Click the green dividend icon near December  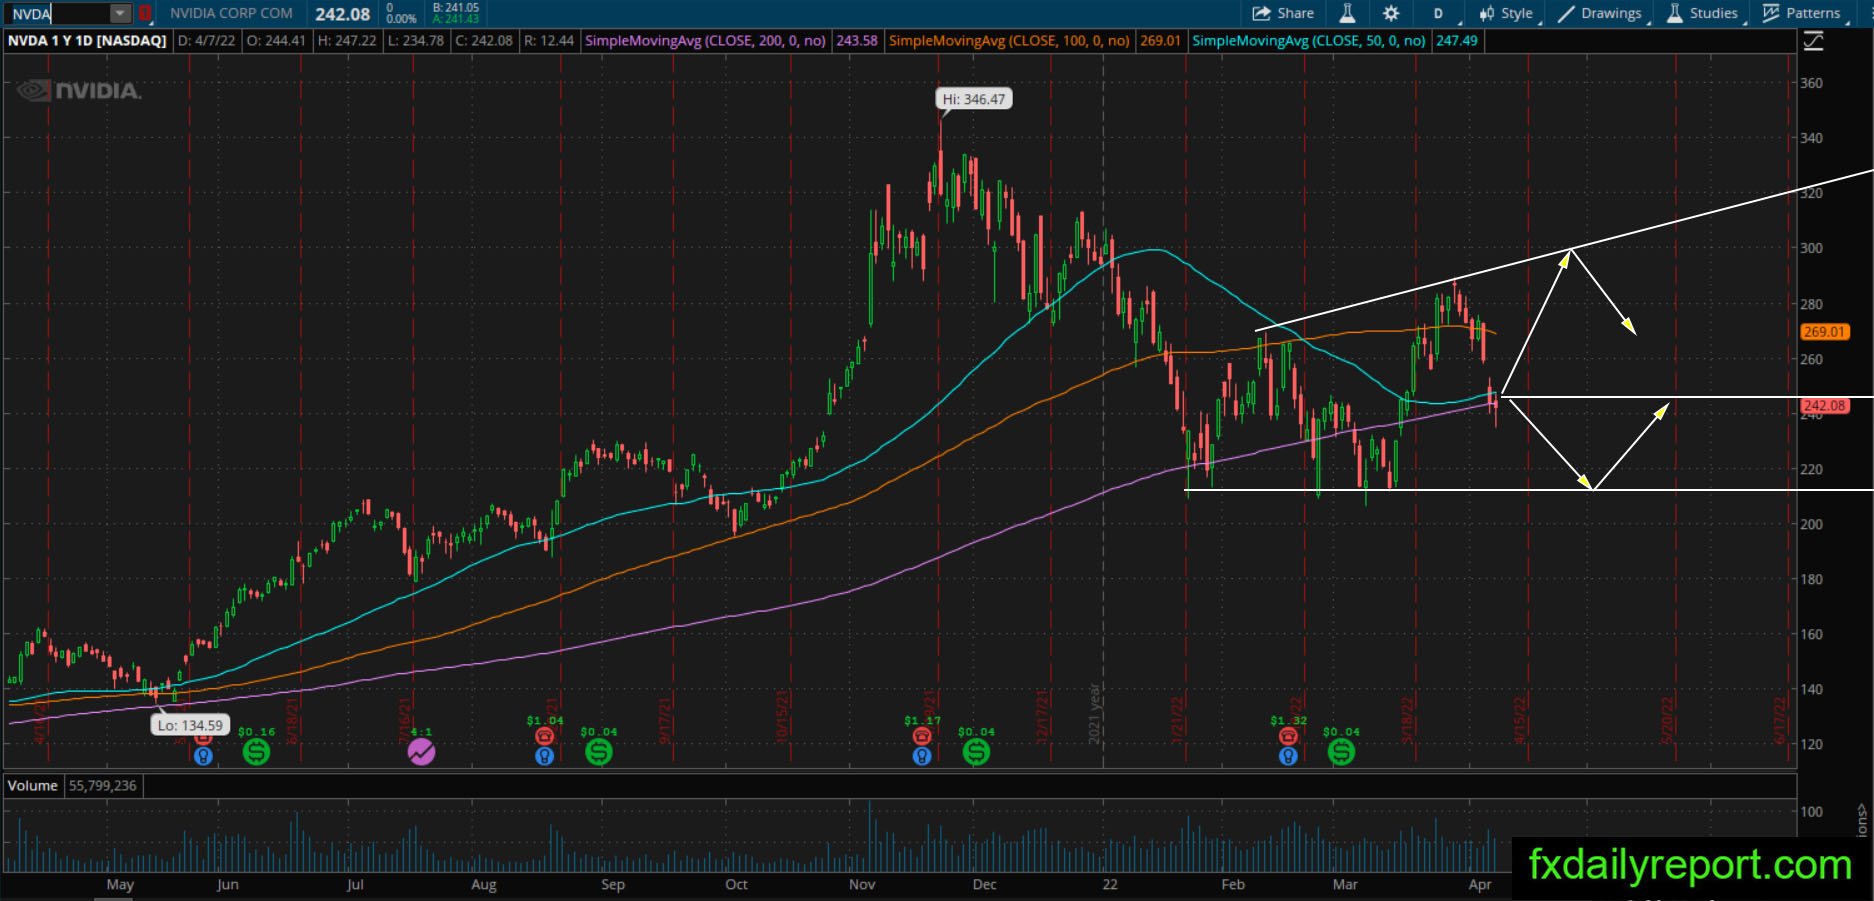(x=976, y=751)
